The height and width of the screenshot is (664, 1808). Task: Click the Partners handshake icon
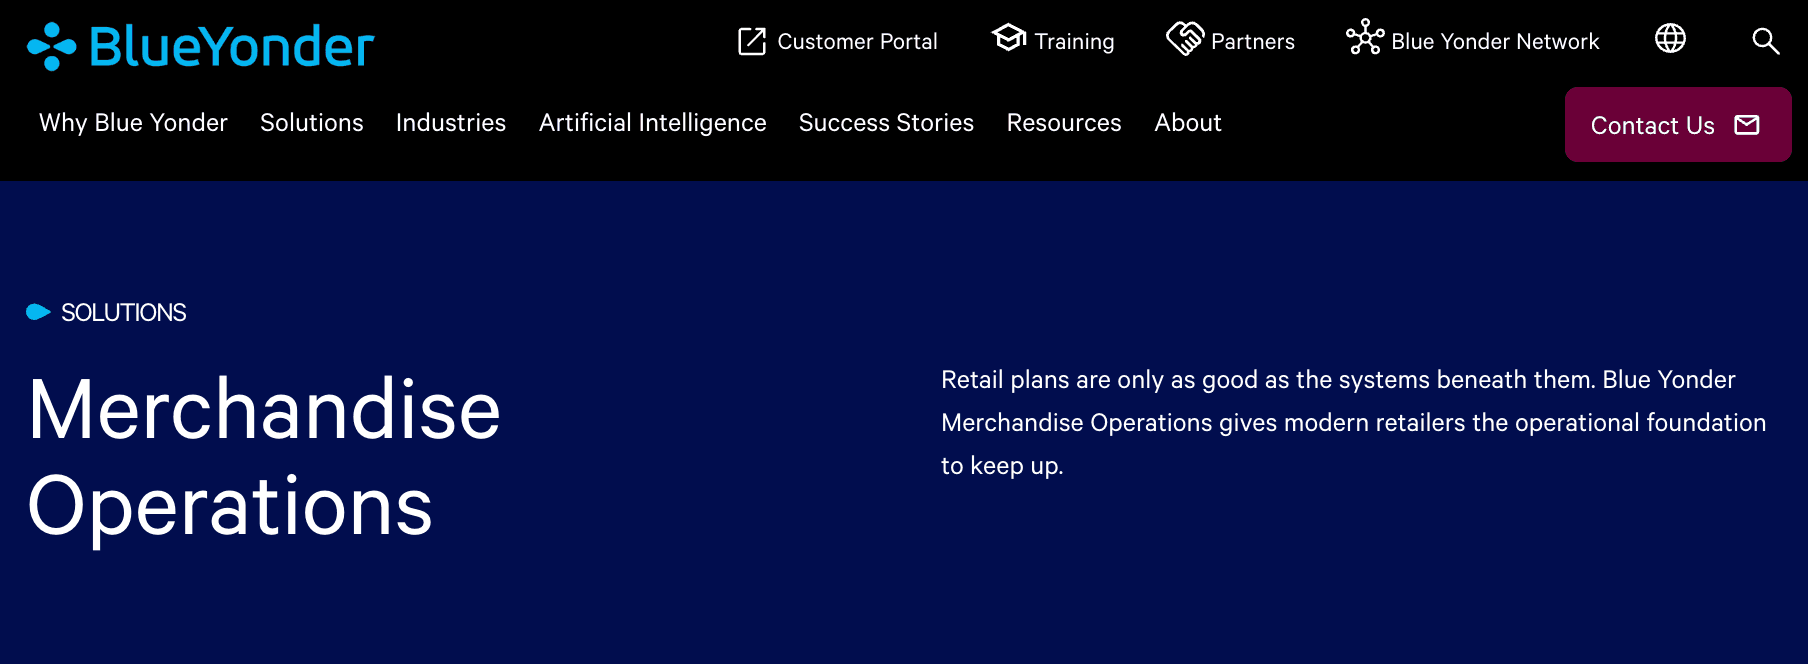(1185, 39)
